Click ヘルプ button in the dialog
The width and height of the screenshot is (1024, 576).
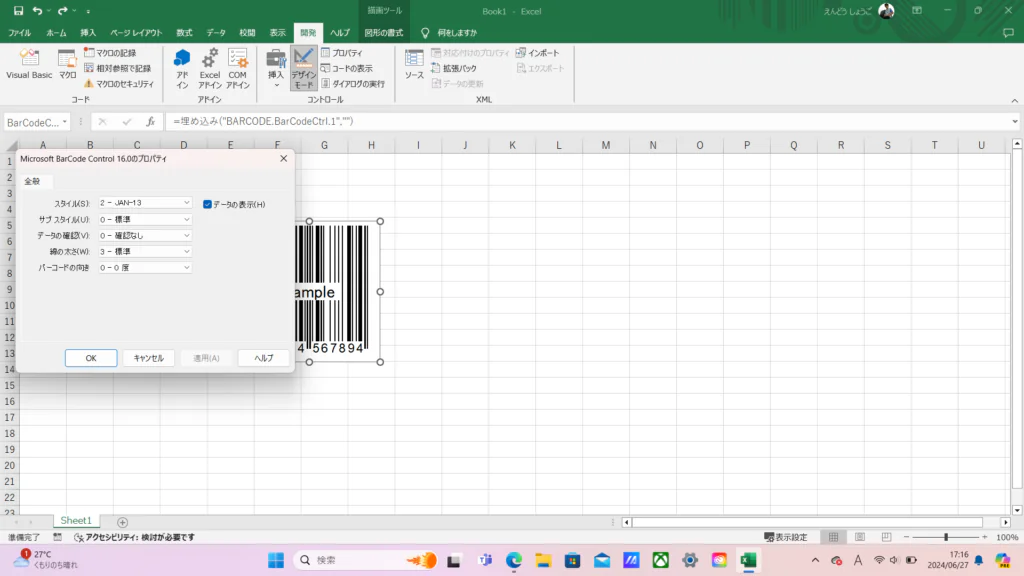click(264, 358)
